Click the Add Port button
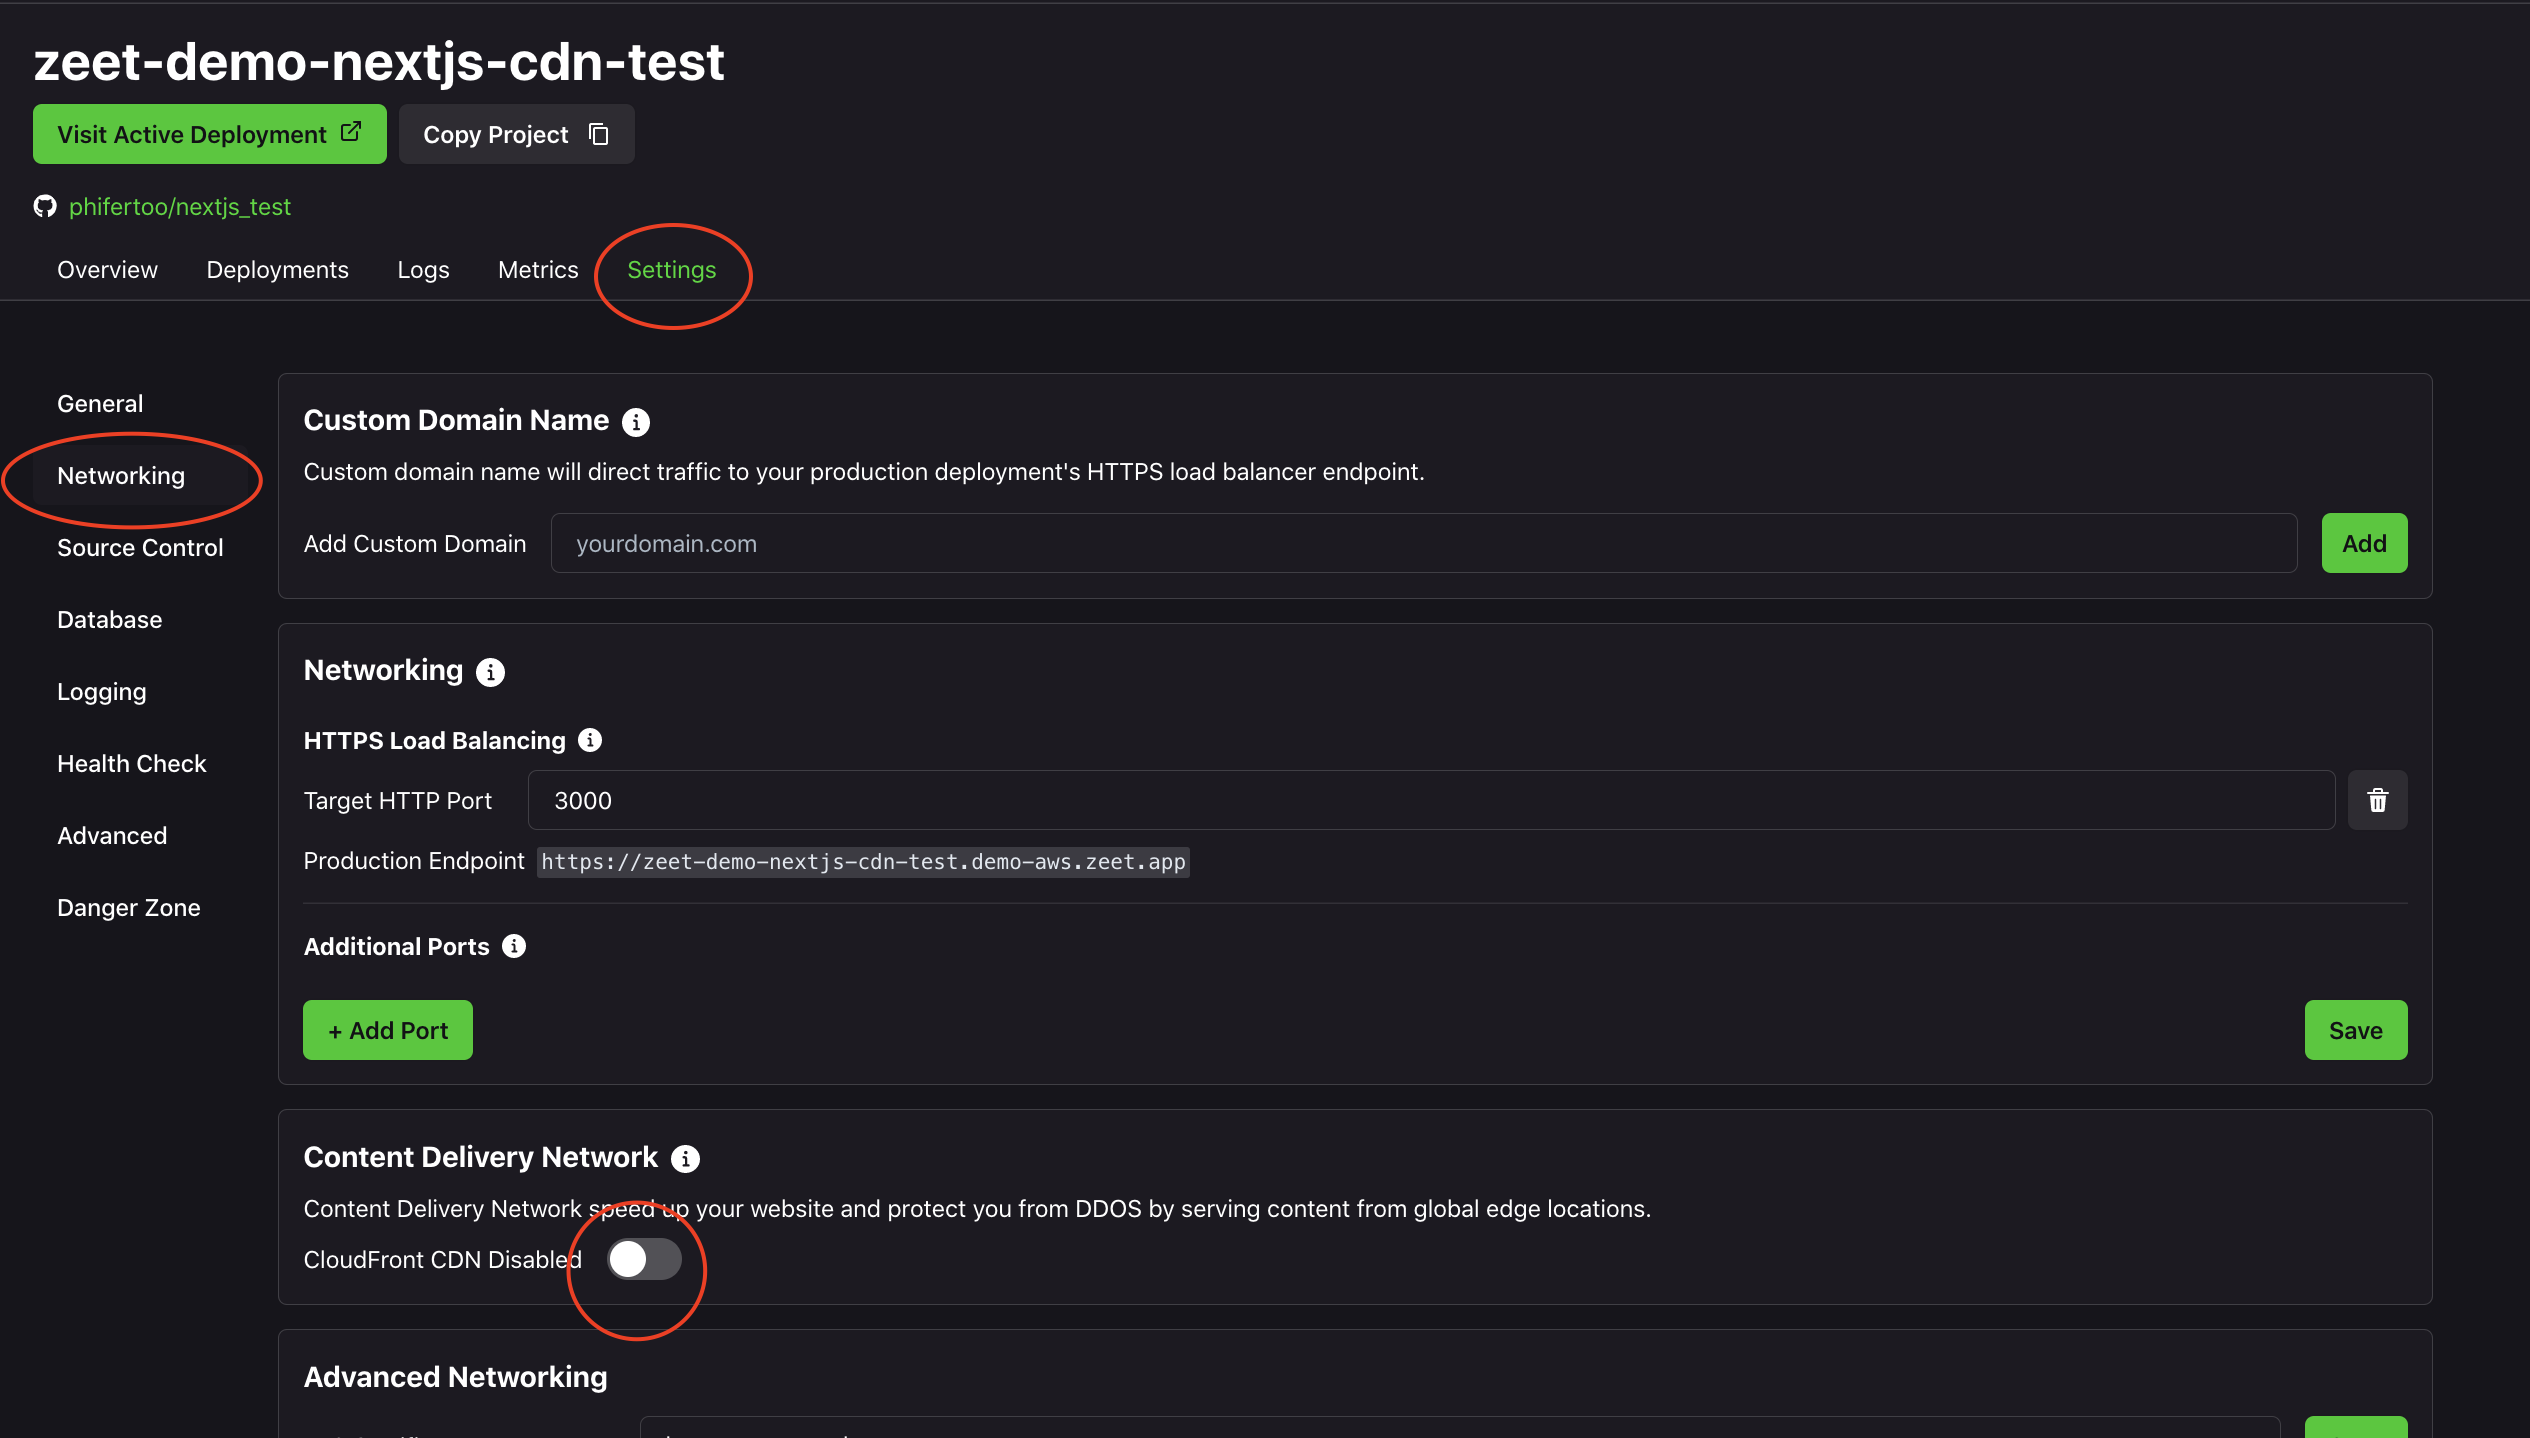Screen dimensions: 2530x1438 [x=388, y=1030]
